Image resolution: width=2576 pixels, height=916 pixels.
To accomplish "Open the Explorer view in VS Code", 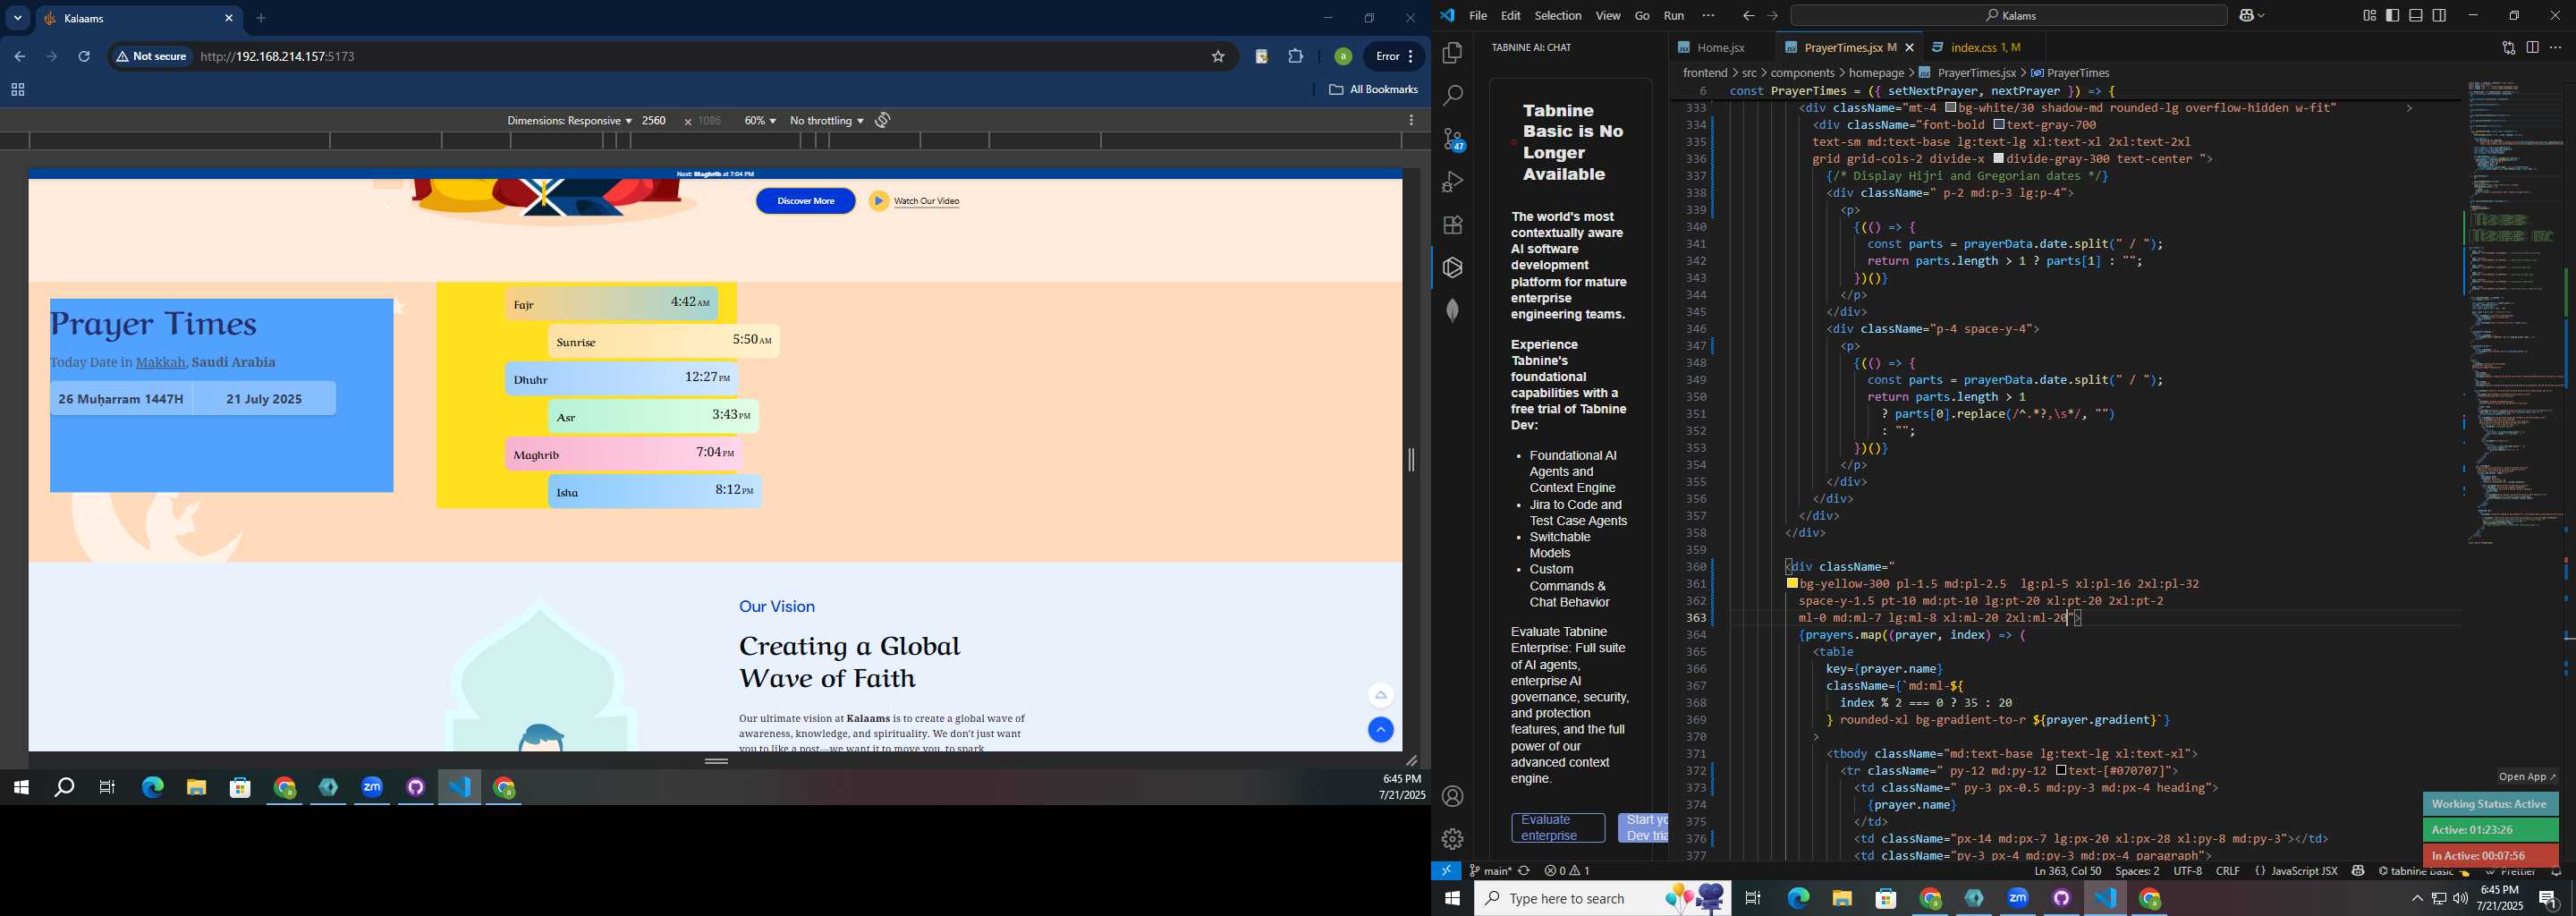I will click(1452, 53).
